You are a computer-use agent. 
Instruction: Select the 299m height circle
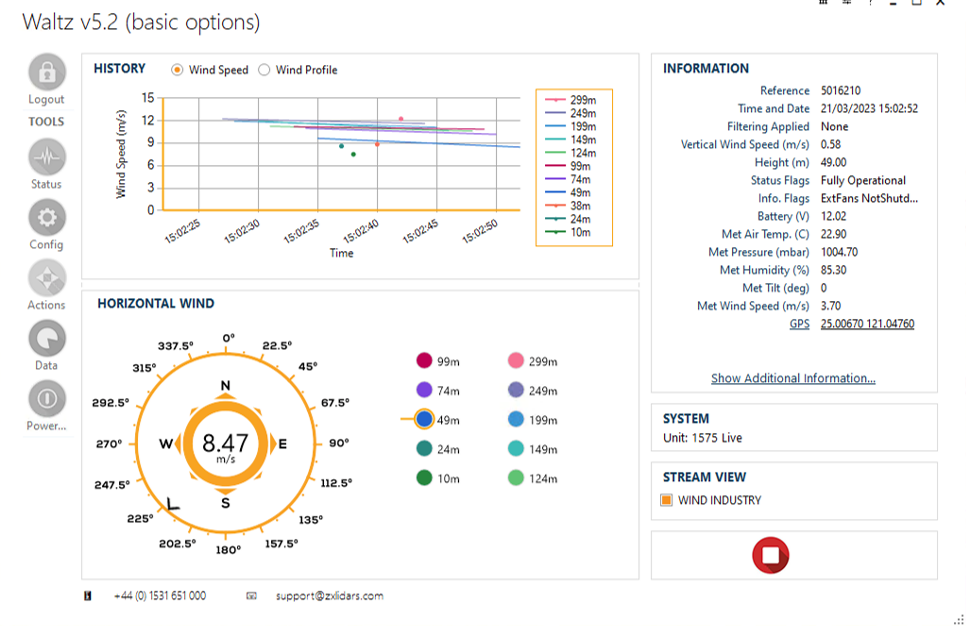(516, 361)
